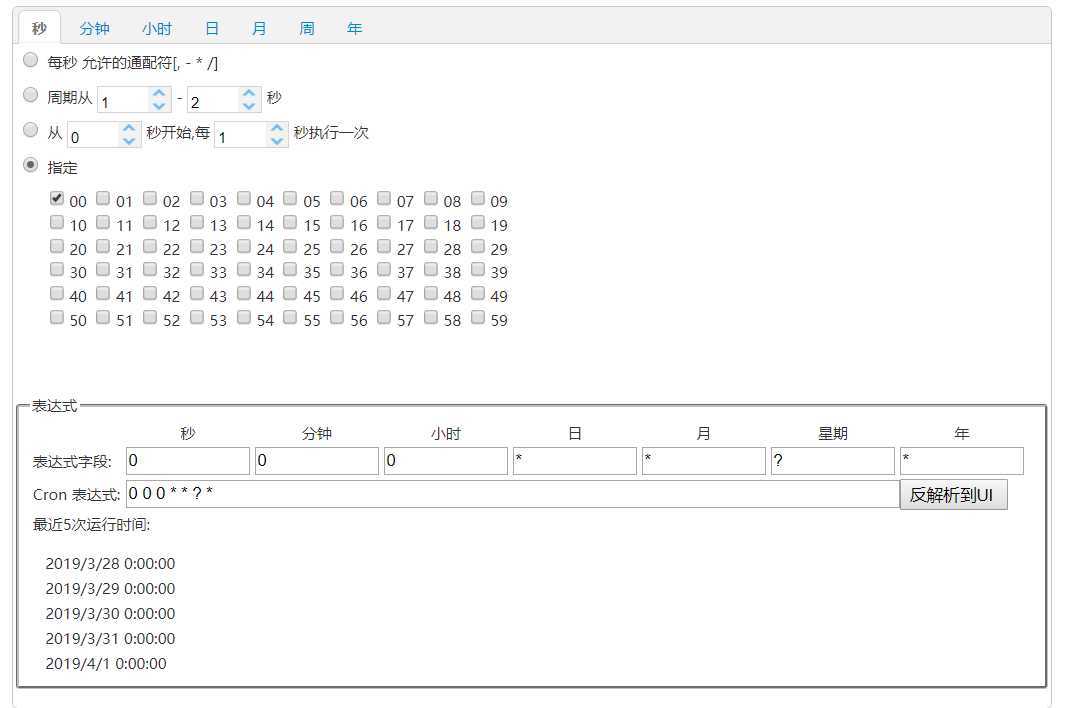Click the run time 2019/4/1 0:00:00
The height and width of the screenshot is (708, 1065).
106,664
